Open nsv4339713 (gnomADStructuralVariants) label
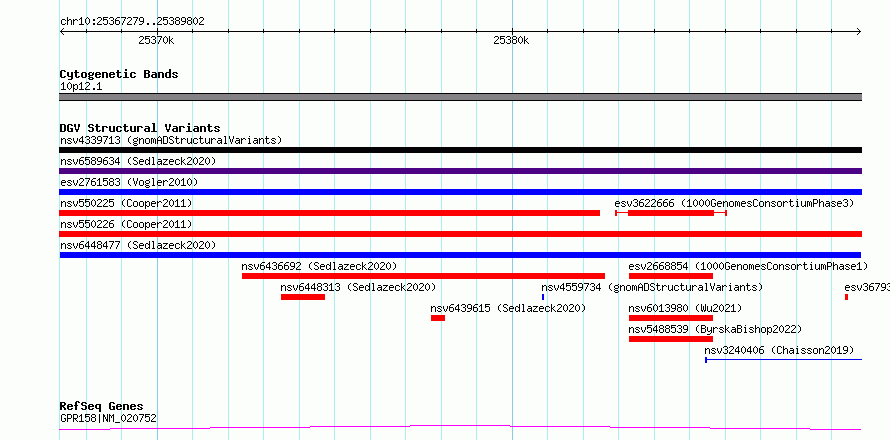 pyautogui.click(x=171, y=140)
